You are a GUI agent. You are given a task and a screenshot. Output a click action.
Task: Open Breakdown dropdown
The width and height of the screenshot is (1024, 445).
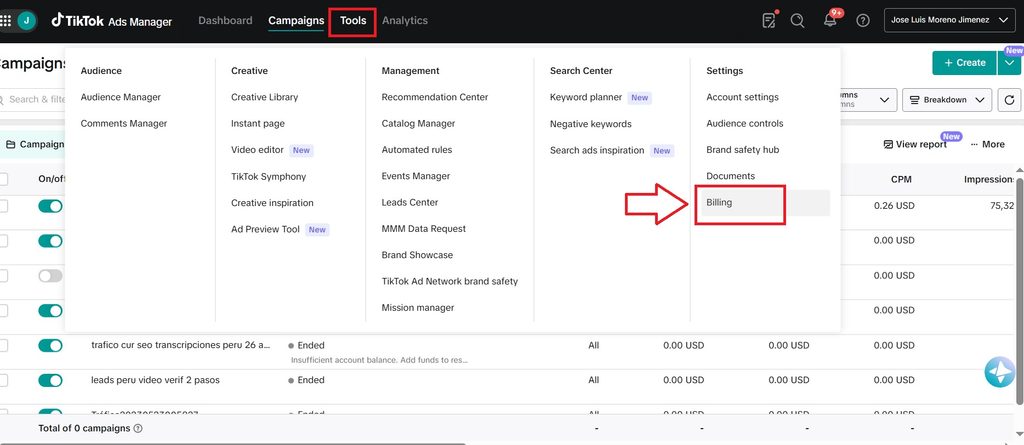pyautogui.click(x=947, y=100)
